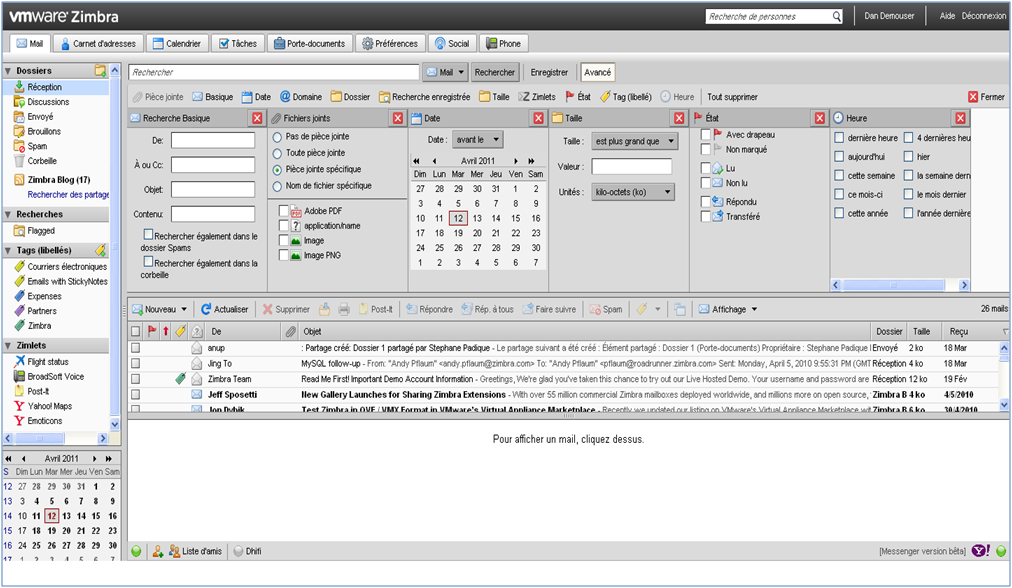Click horizontal scrollbar in Heure panel
Image resolution: width=1012 pixels, height=588 pixels.
[894, 285]
